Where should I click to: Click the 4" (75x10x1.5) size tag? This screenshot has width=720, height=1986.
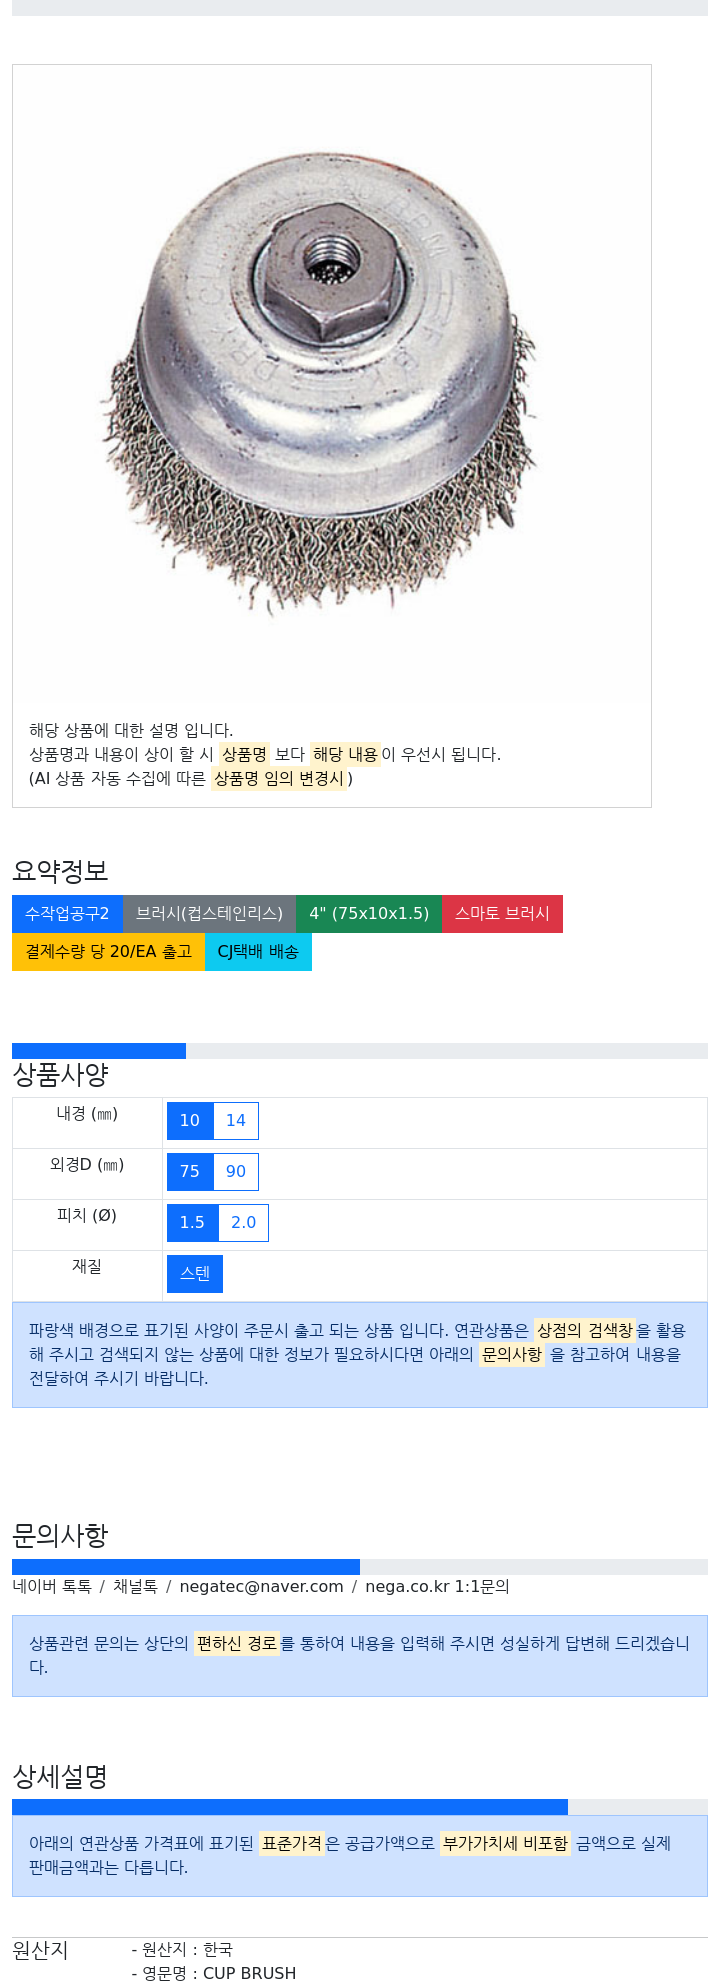click(x=368, y=914)
